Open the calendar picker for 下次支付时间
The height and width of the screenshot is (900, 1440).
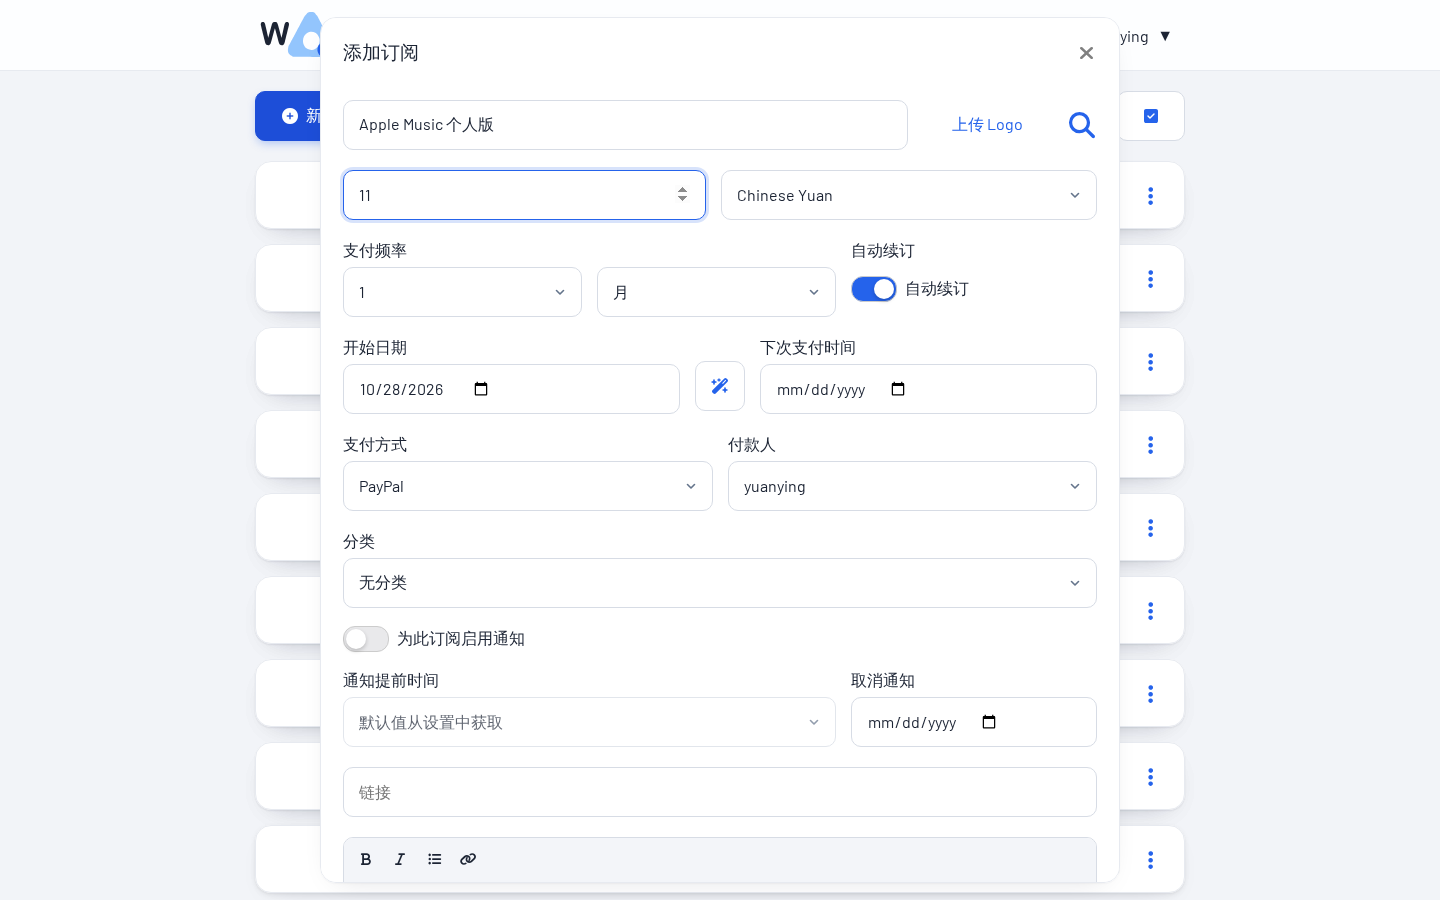pyautogui.click(x=898, y=389)
